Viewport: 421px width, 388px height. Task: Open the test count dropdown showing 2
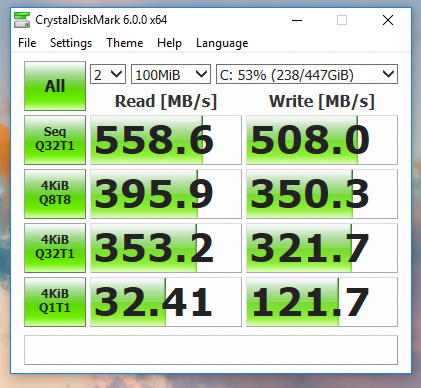point(108,74)
